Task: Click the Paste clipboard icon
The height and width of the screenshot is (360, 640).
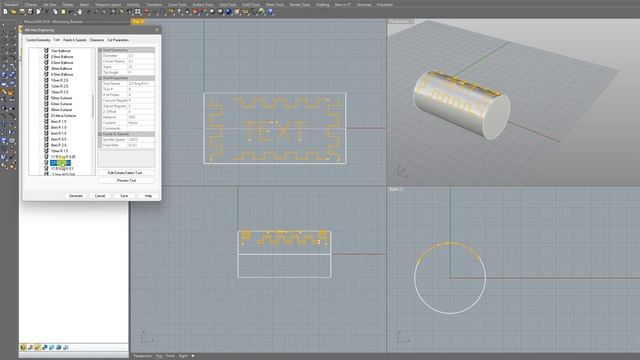Action: point(63,12)
